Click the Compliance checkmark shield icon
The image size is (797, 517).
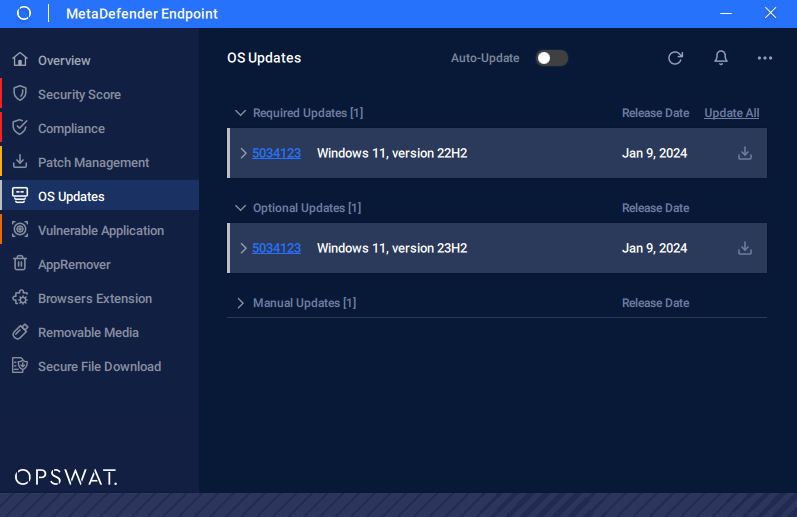[x=20, y=128]
